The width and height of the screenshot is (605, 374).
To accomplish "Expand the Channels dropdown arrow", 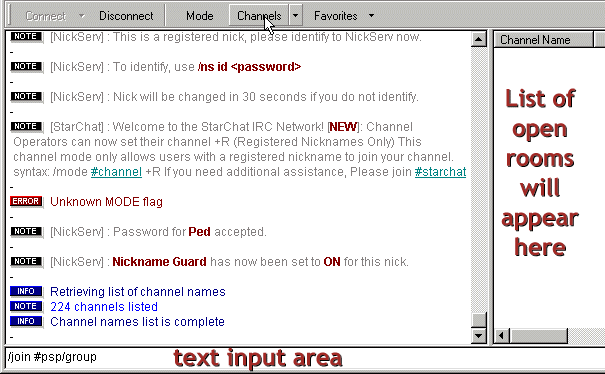I will coord(295,16).
